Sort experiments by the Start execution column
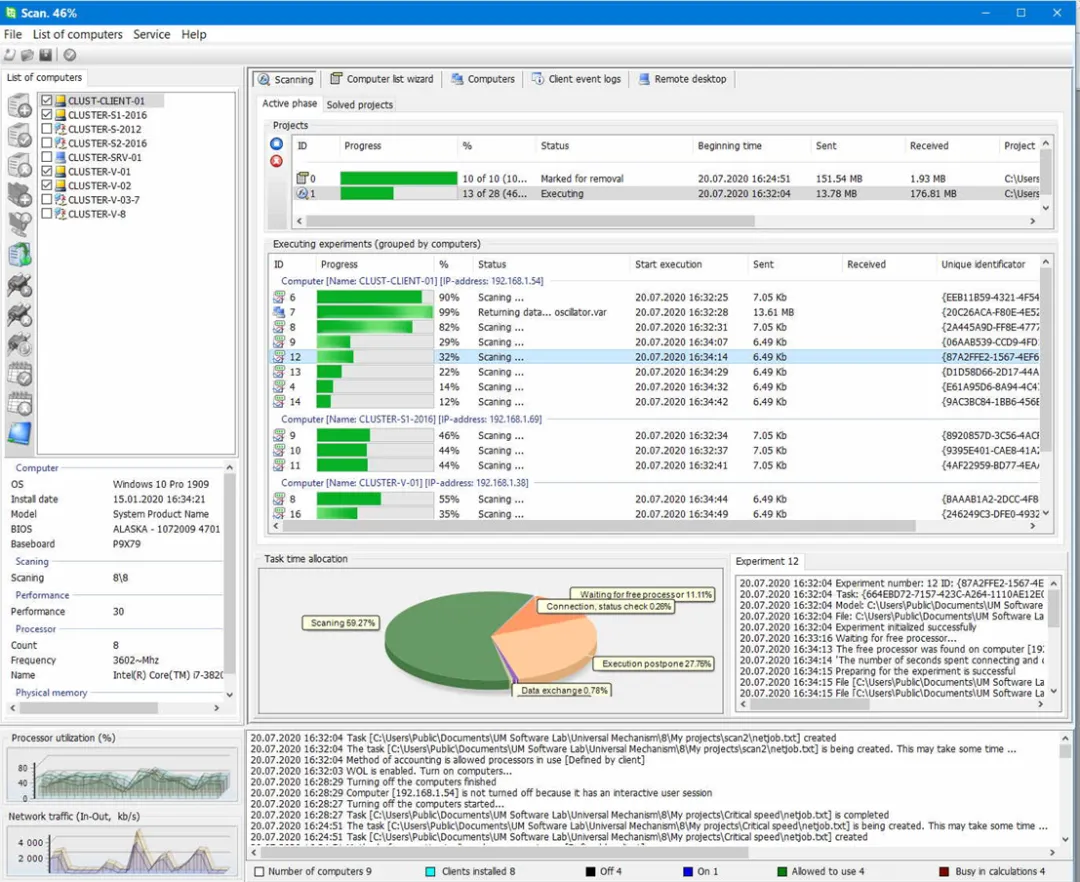This screenshot has height=882, width=1080. point(668,265)
